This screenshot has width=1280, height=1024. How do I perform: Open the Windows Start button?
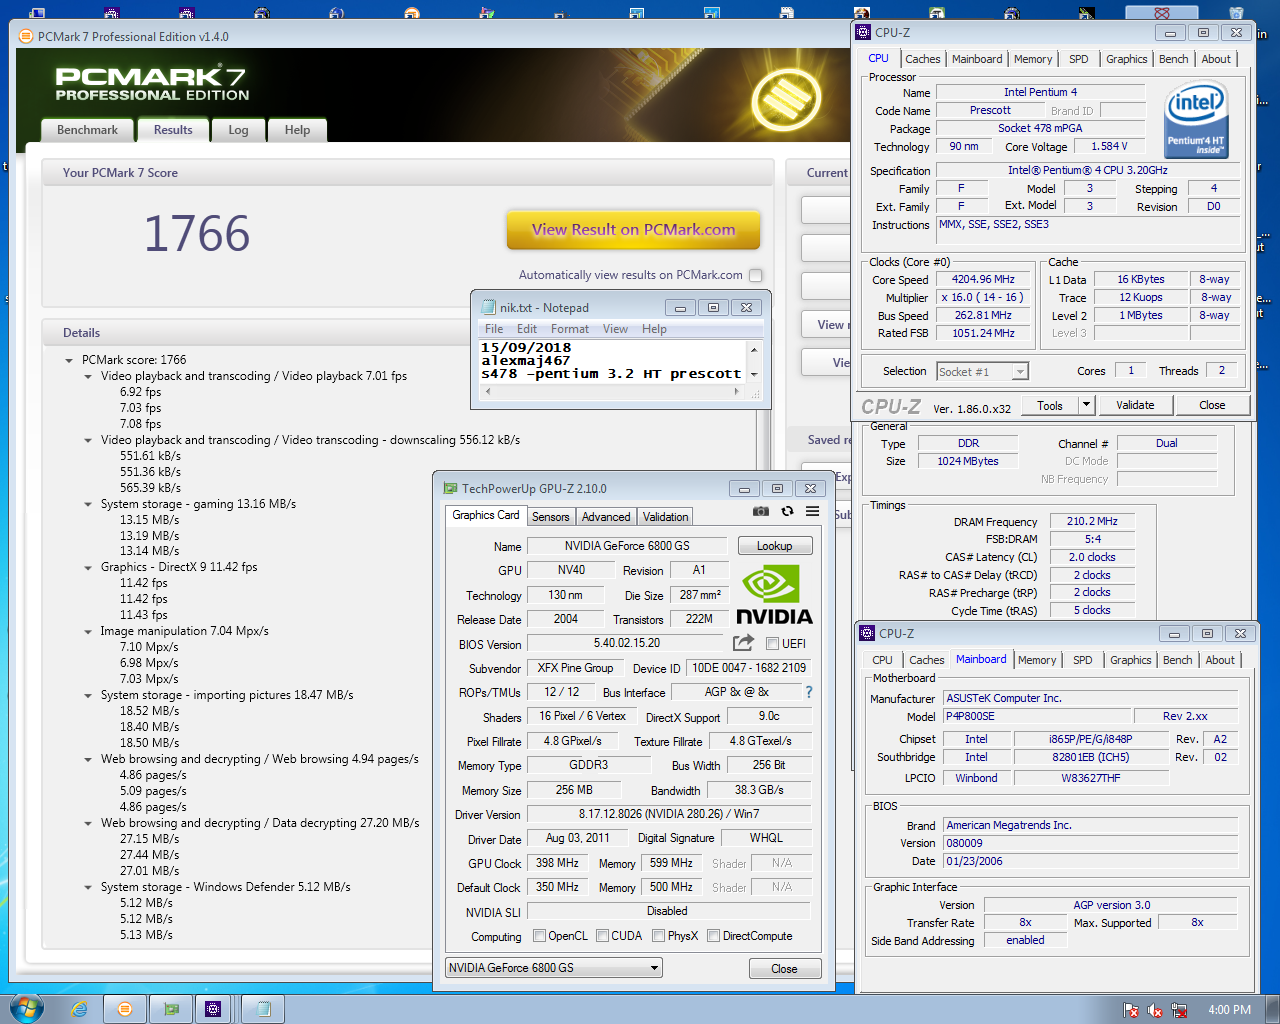tap(26, 1009)
